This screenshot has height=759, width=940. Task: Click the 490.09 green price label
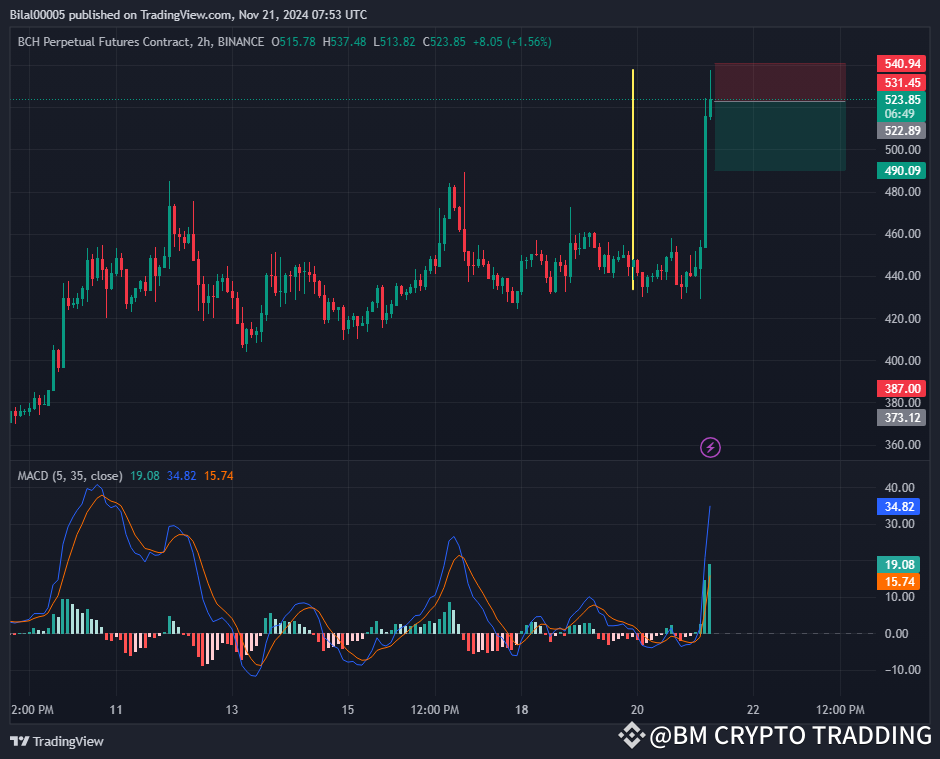(901, 171)
